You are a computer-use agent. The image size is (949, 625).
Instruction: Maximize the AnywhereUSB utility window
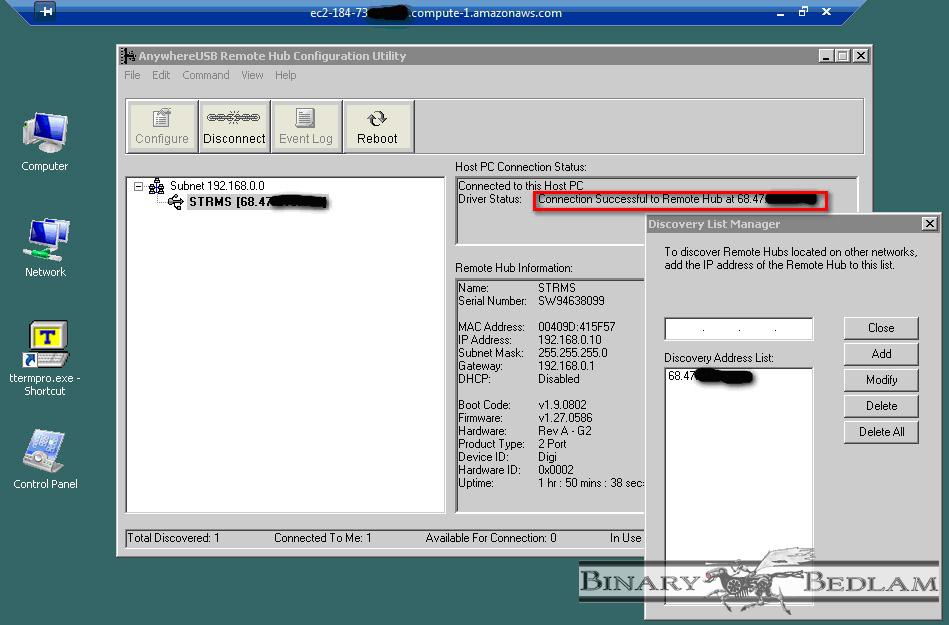(x=842, y=56)
